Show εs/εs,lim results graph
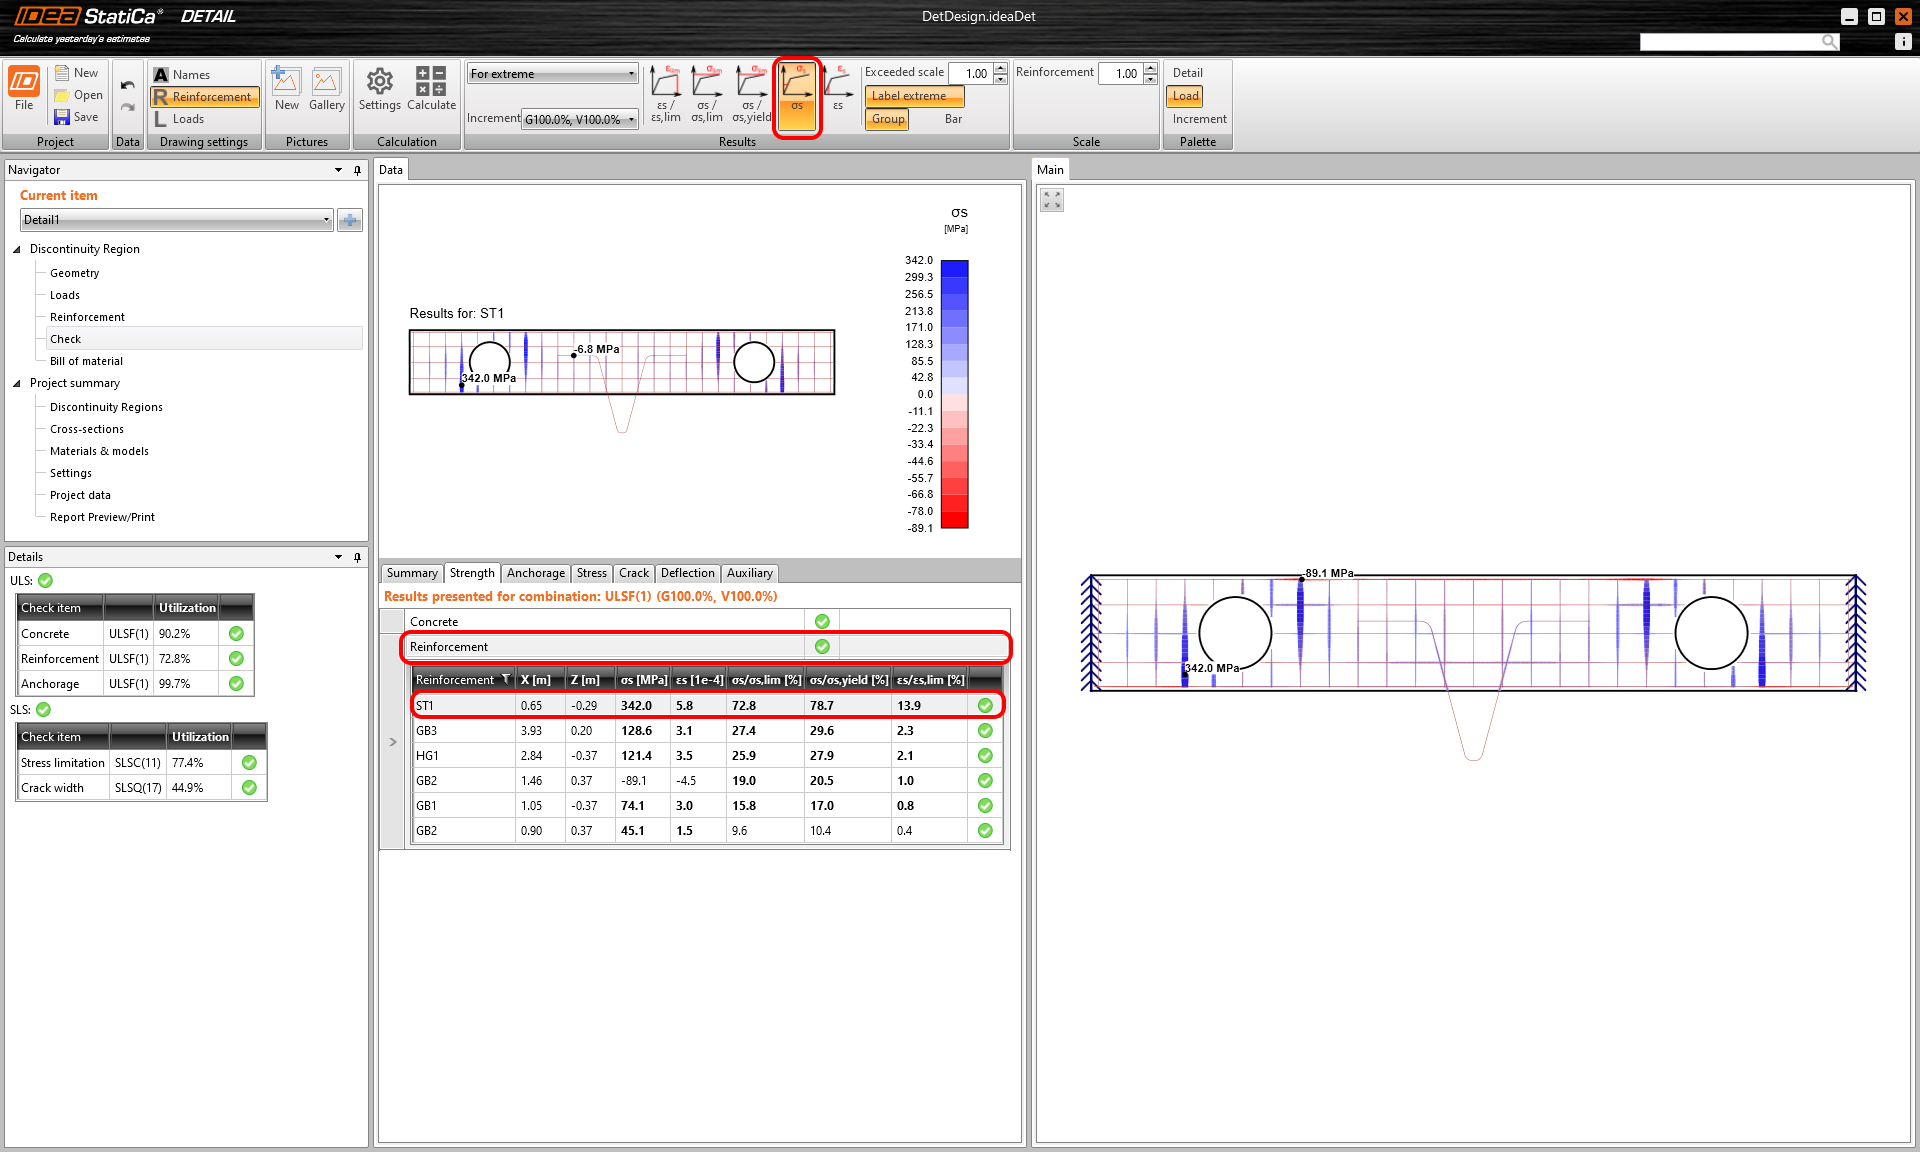This screenshot has height=1152, width=1920. (665, 92)
